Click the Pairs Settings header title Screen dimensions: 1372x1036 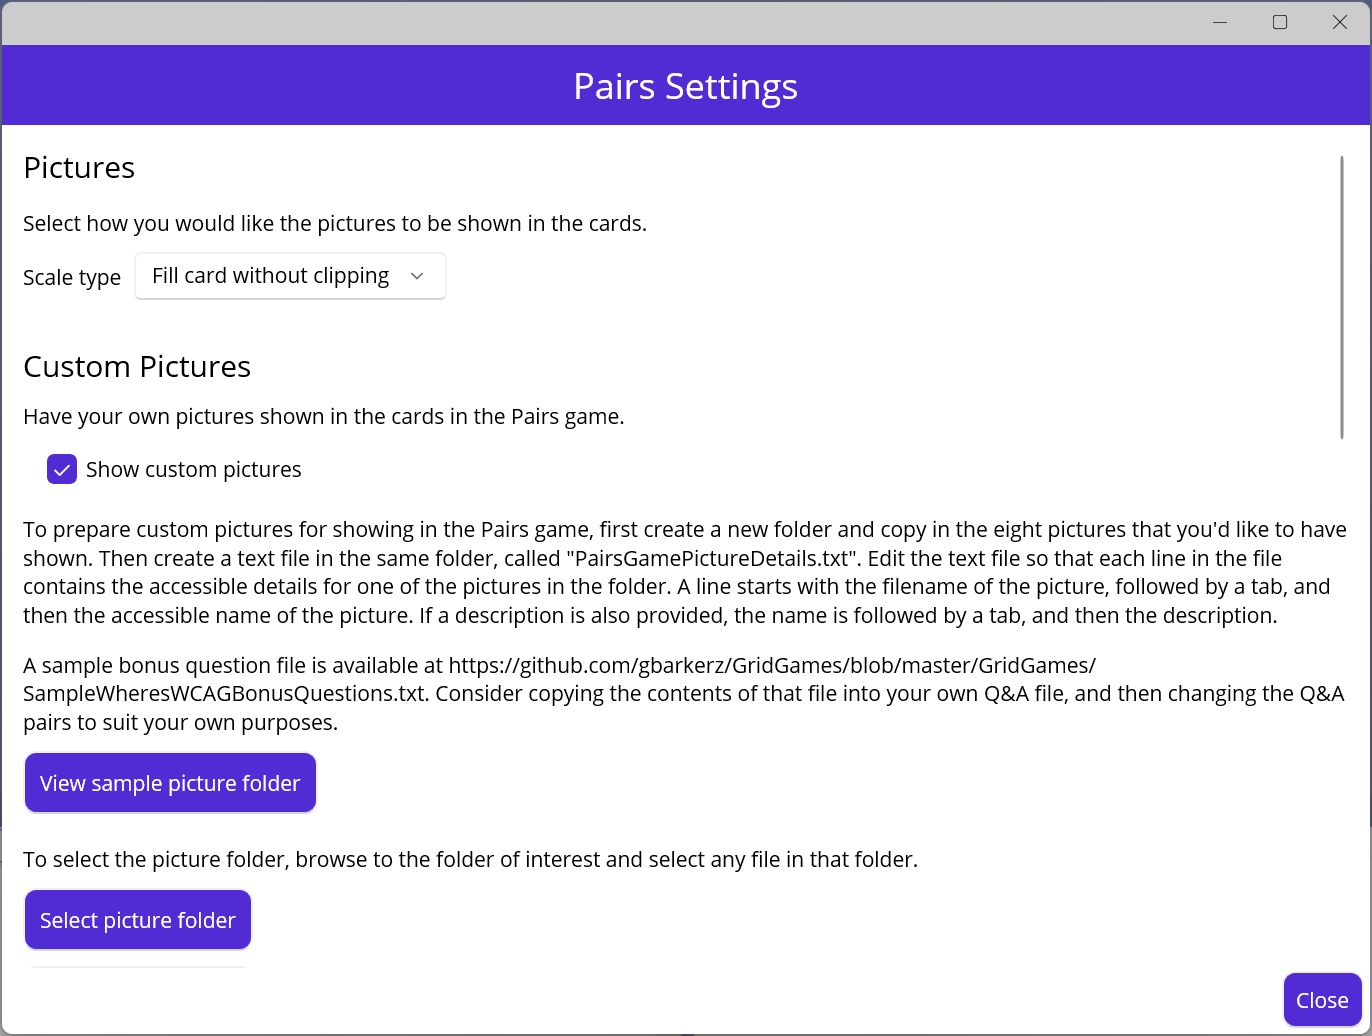(x=685, y=86)
